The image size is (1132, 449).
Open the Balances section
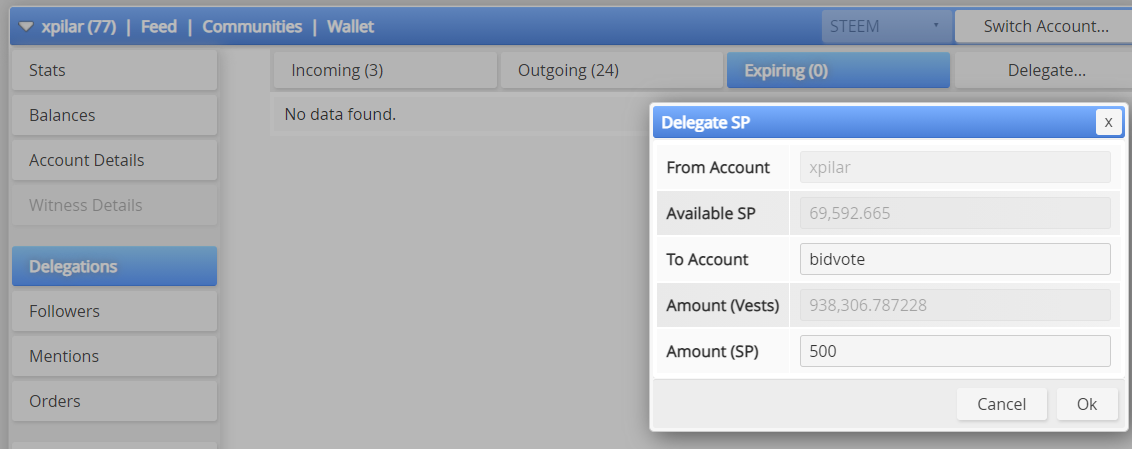(x=114, y=116)
